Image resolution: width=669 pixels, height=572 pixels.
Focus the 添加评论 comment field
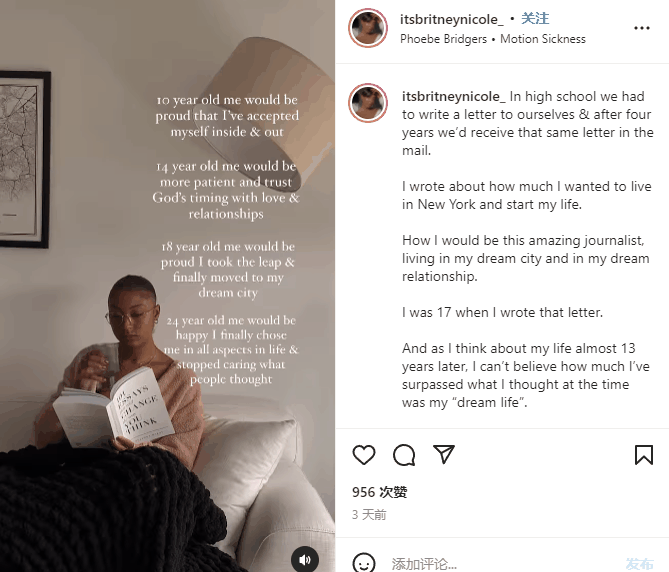tap(503, 564)
